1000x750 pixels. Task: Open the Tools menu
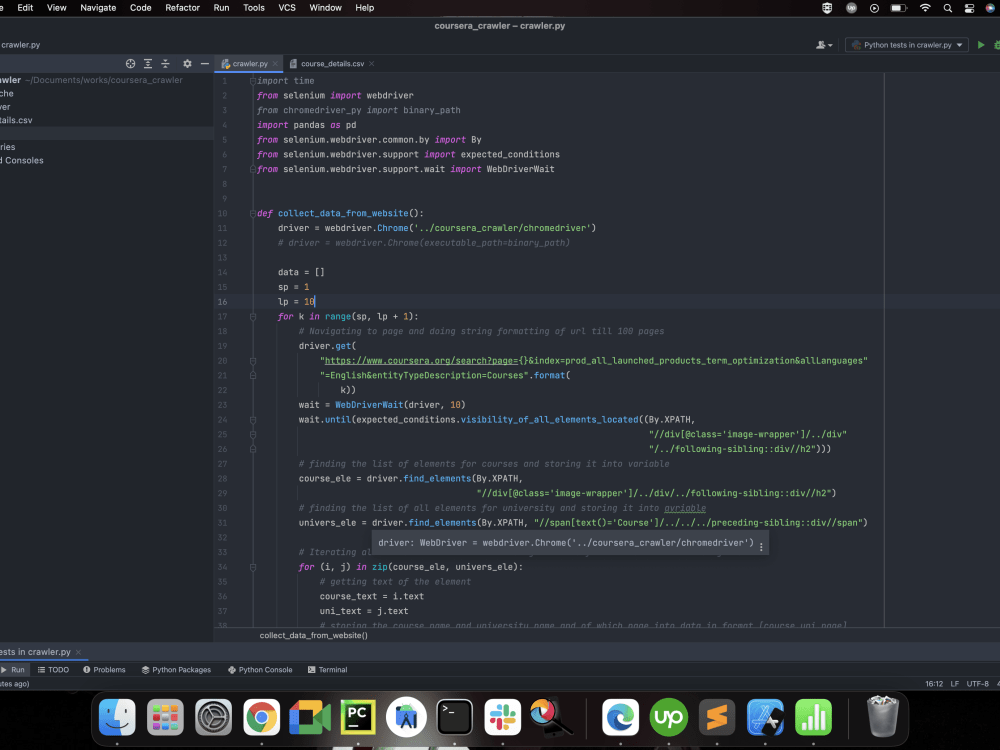(x=254, y=8)
